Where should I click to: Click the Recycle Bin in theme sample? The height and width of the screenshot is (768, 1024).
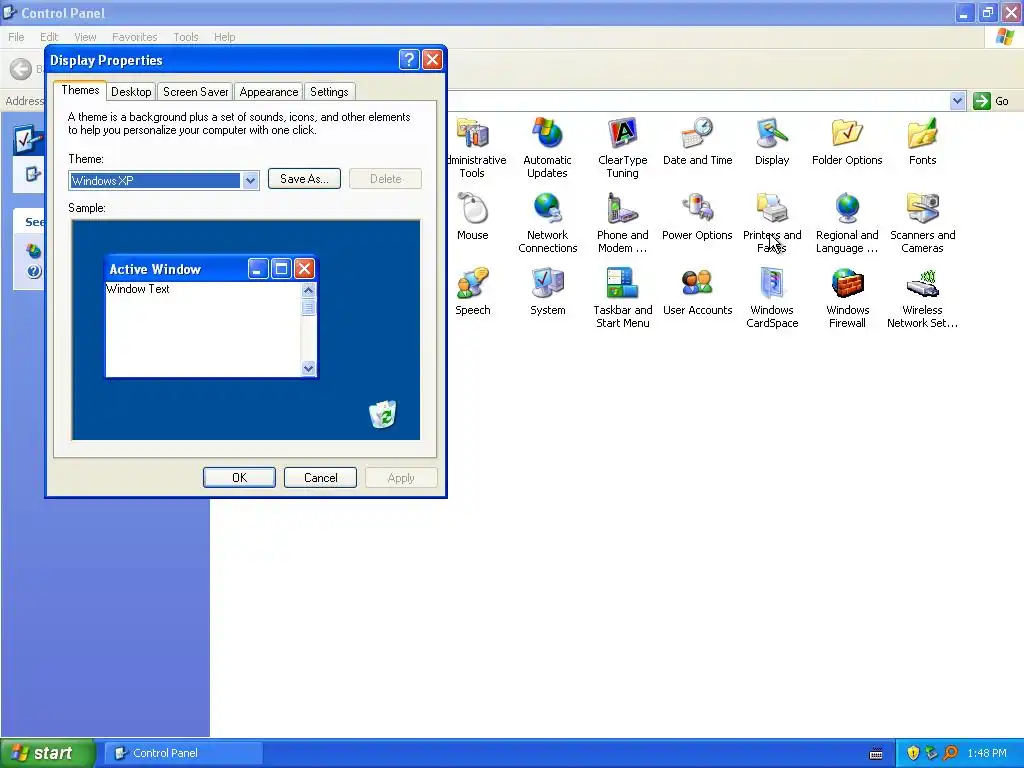click(x=383, y=414)
